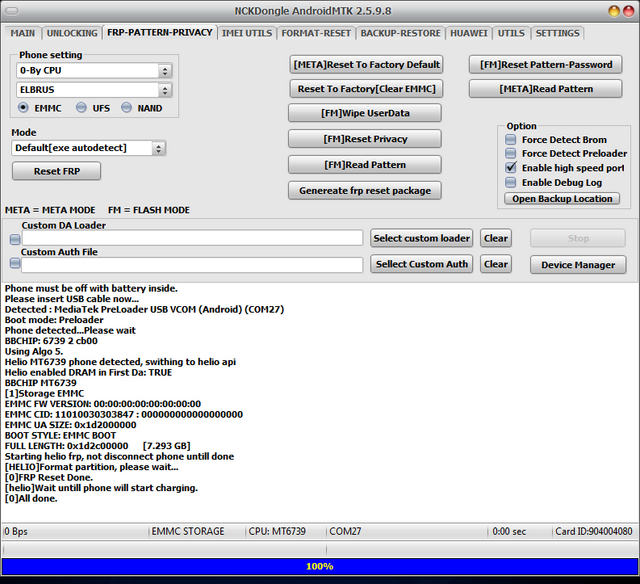Screen dimensions: 640x584
Task: Click [META]Reset To Factory Default
Action: 366,64
